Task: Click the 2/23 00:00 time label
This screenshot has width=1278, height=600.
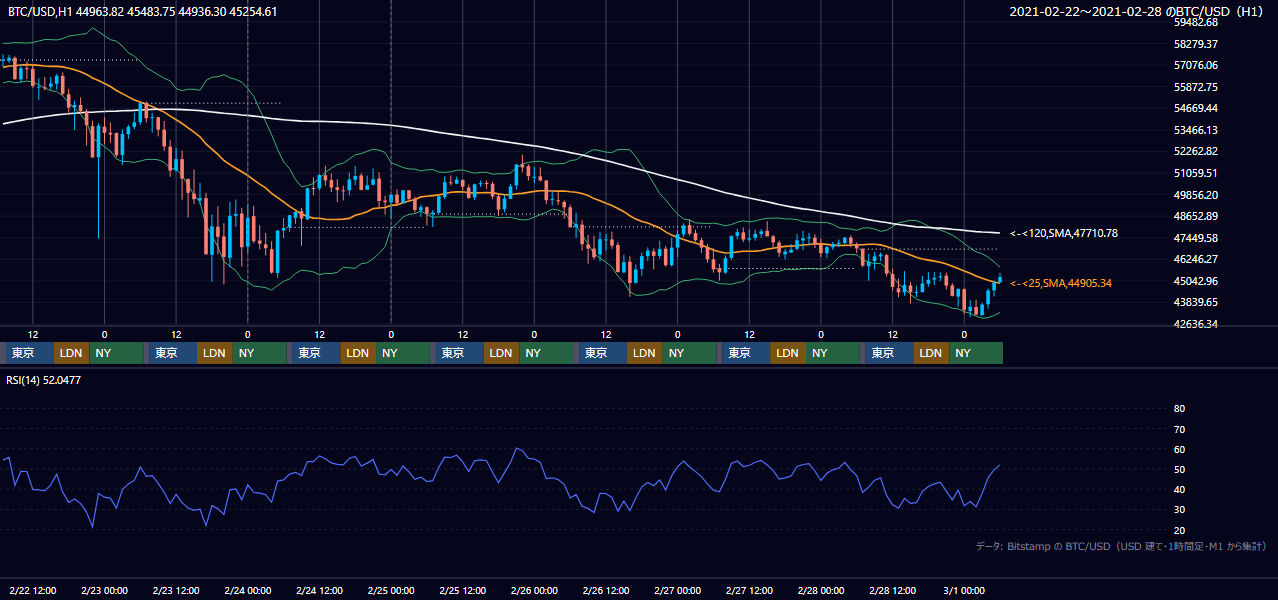Action: pyautogui.click(x=104, y=590)
